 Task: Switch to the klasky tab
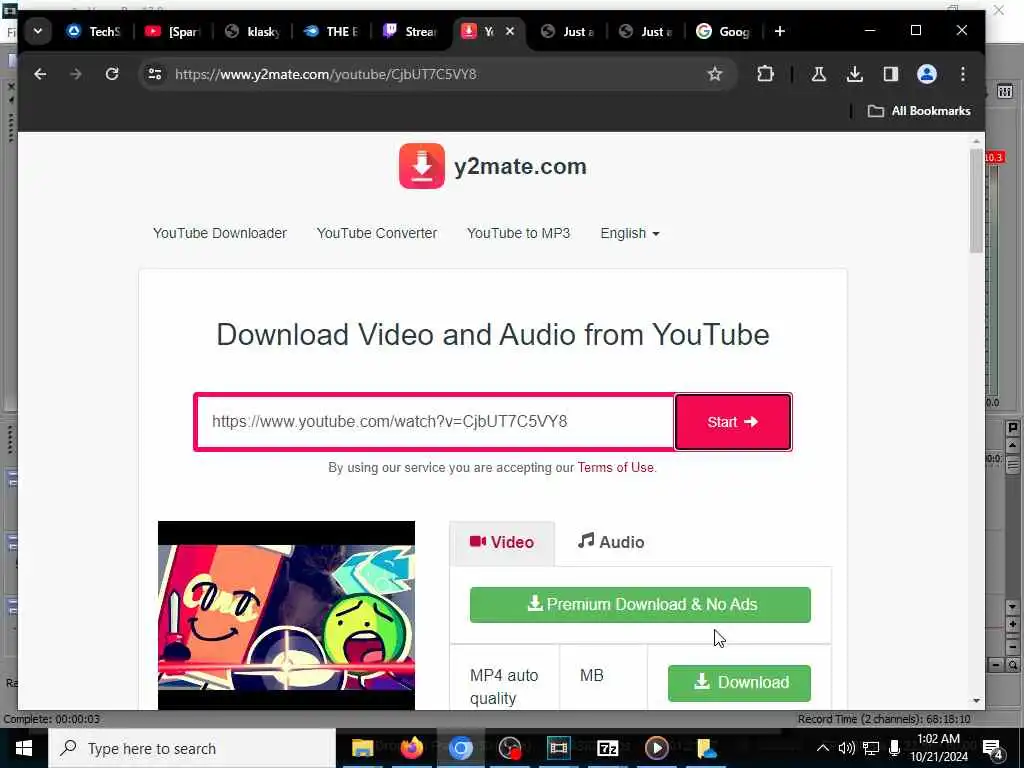point(252,31)
